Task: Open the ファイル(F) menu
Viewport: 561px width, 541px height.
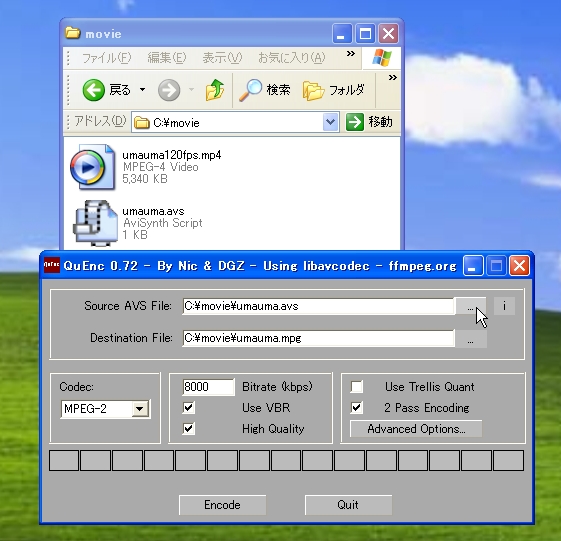Action: click(x=107, y=58)
